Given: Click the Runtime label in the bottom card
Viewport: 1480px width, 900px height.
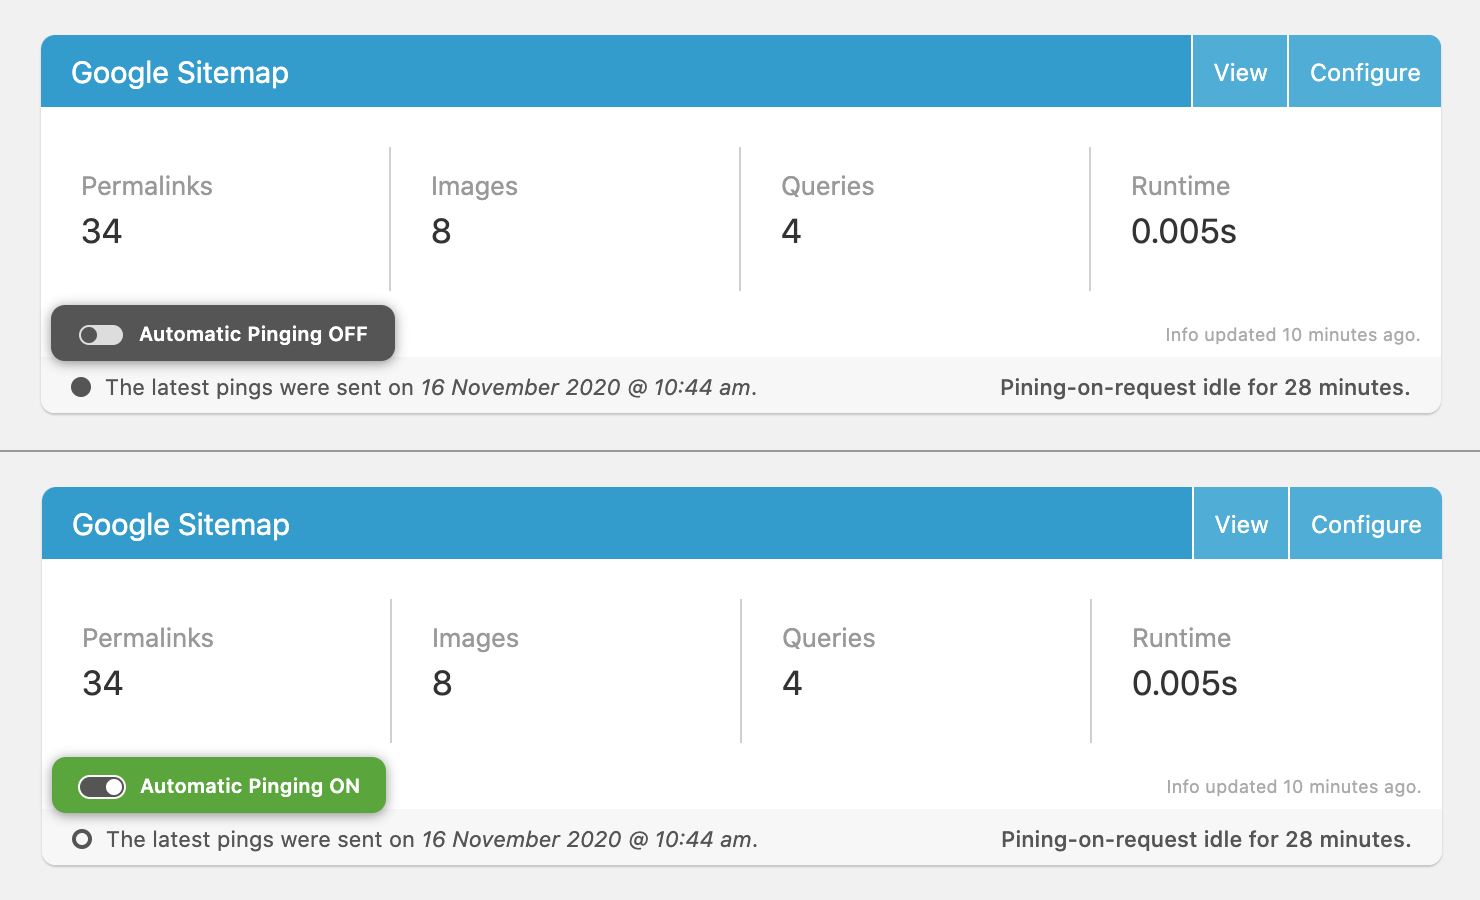Looking at the screenshot, I should click(1181, 638).
